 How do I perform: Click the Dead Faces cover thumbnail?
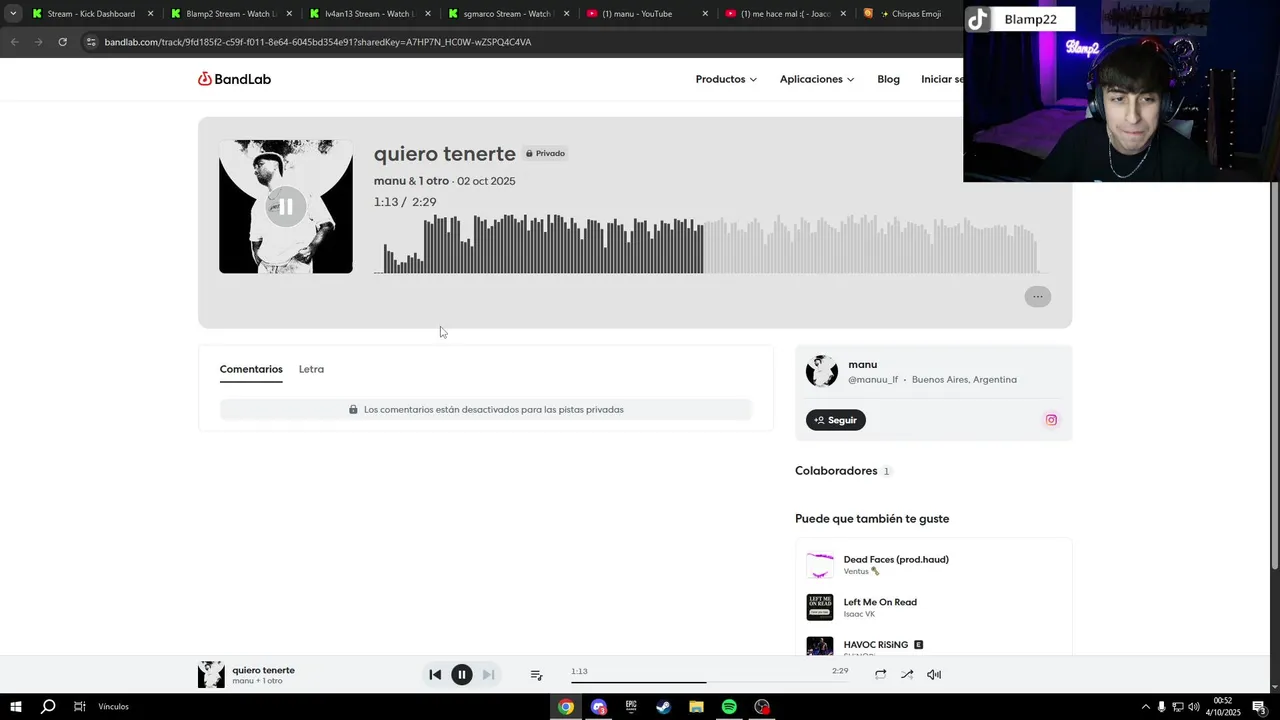tap(820, 565)
